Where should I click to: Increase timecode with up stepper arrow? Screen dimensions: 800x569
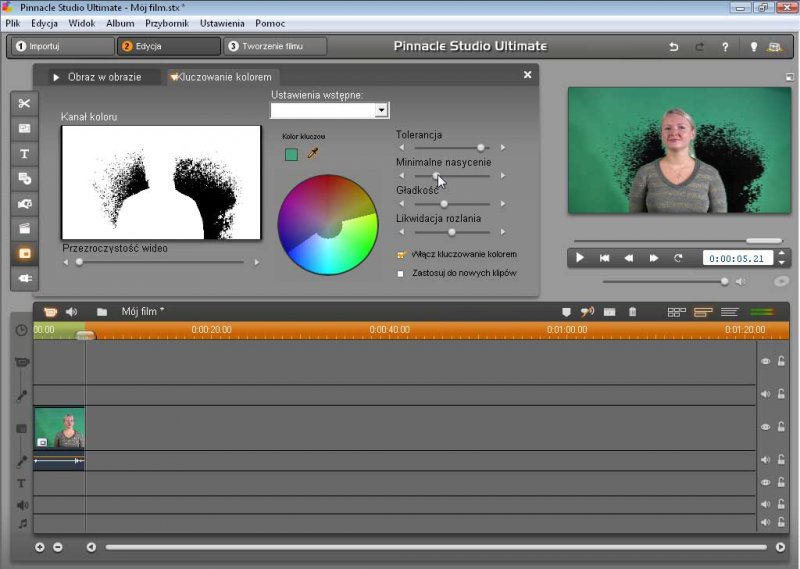point(781,254)
